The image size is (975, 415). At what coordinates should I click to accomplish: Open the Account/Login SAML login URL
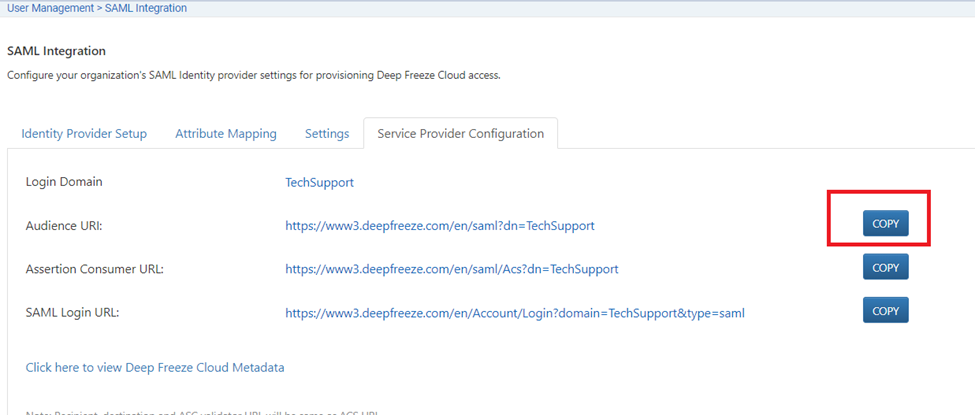click(514, 313)
